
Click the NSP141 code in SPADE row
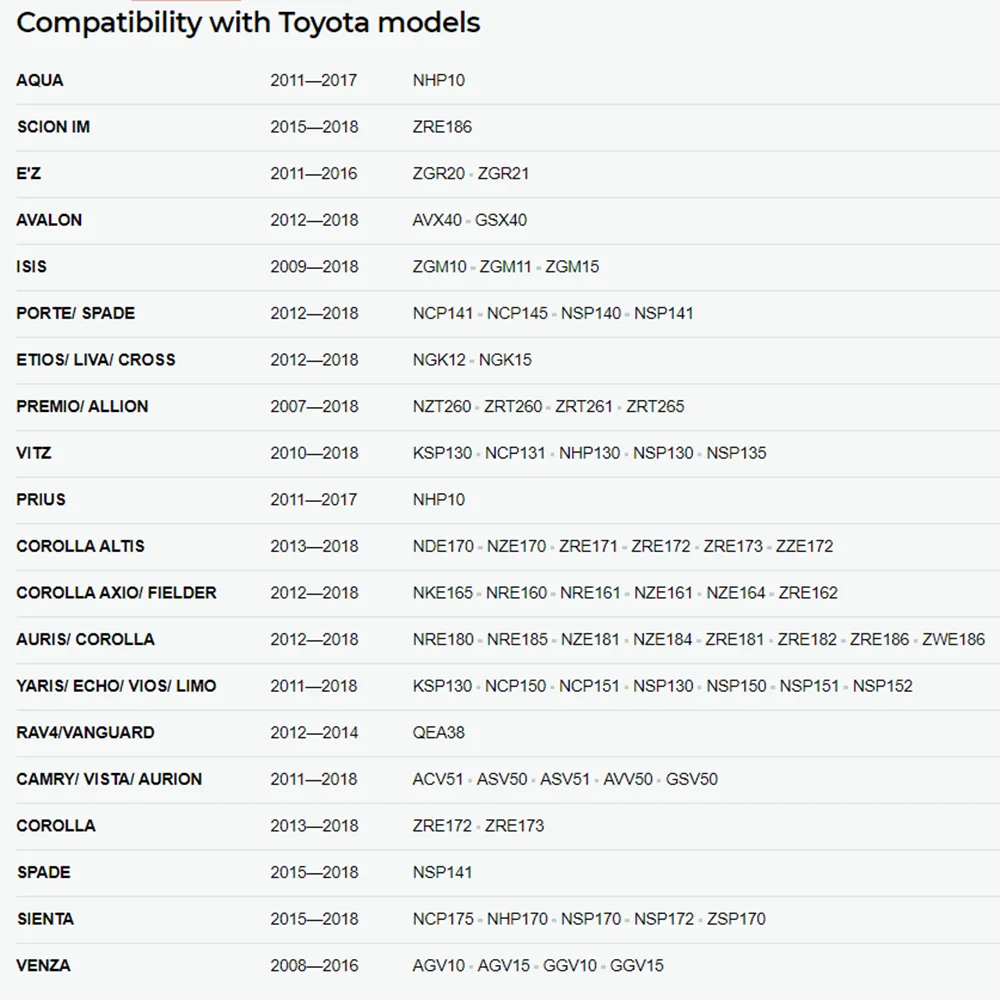click(442, 872)
